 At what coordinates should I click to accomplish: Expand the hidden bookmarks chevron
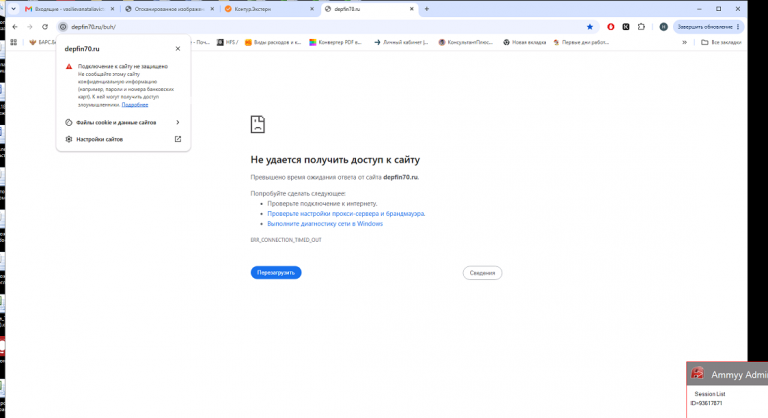tap(684, 42)
